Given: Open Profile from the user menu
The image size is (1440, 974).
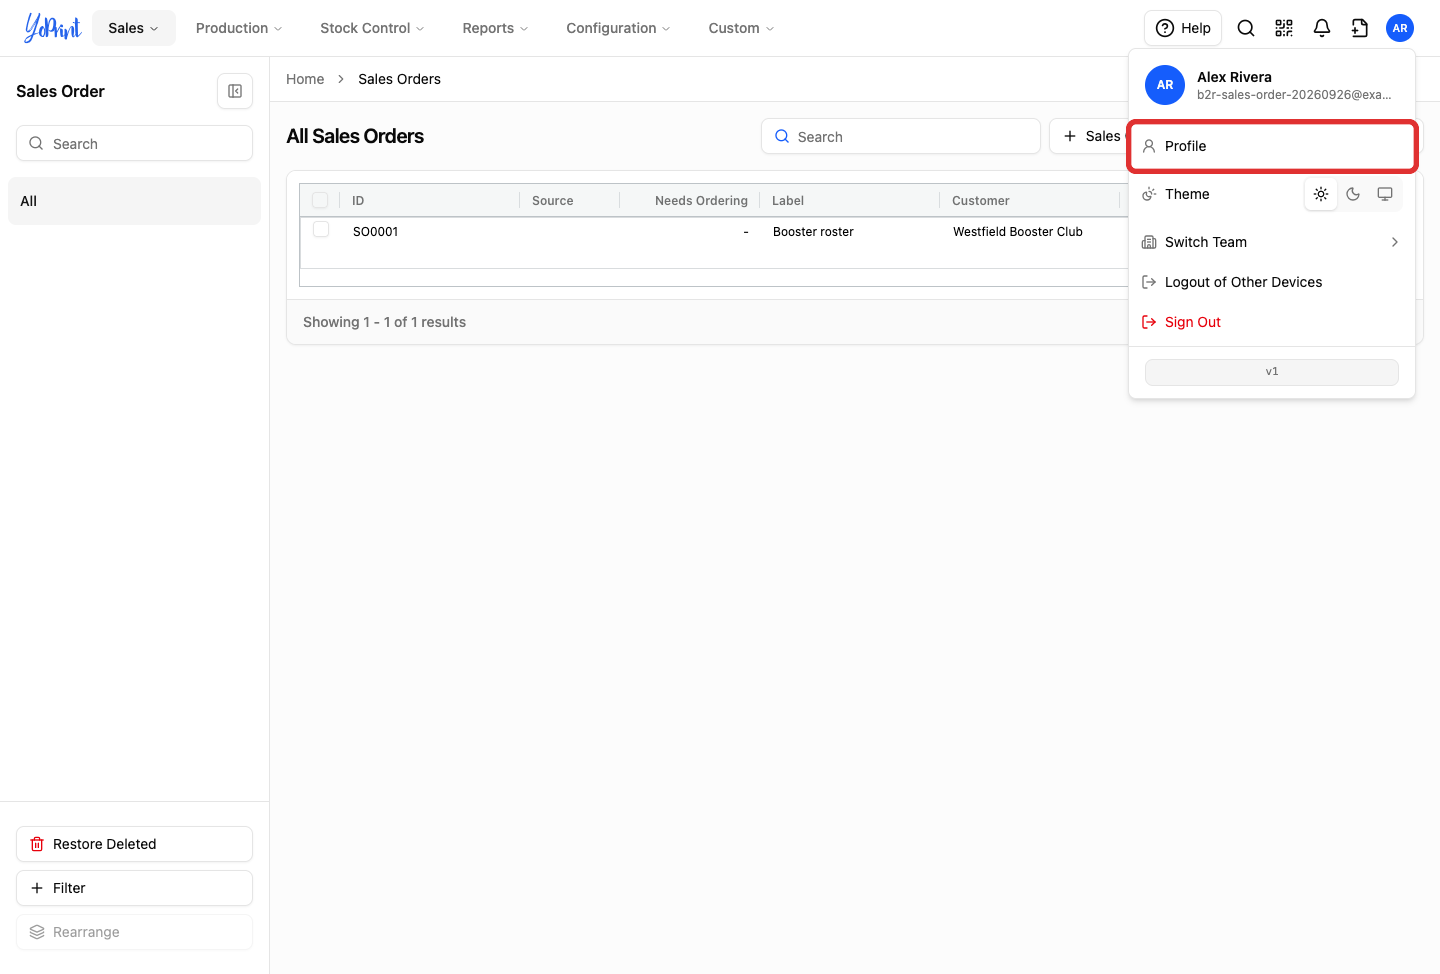Looking at the screenshot, I should pos(1272,146).
